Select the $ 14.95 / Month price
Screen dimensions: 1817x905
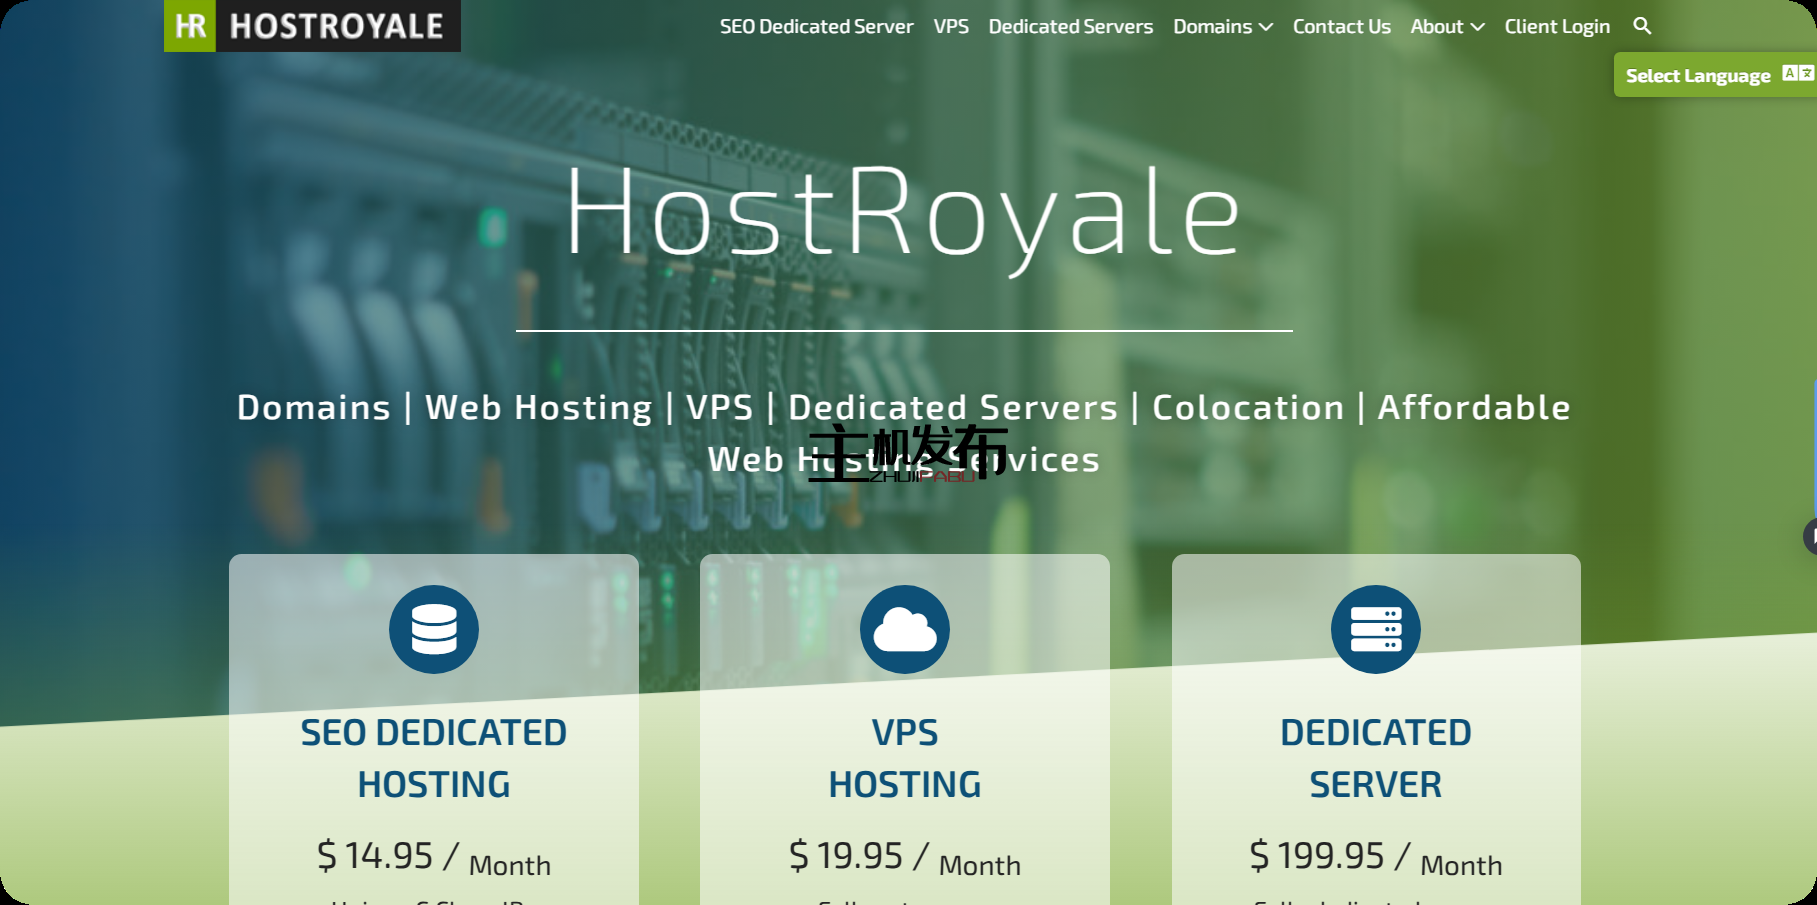click(434, 857)
